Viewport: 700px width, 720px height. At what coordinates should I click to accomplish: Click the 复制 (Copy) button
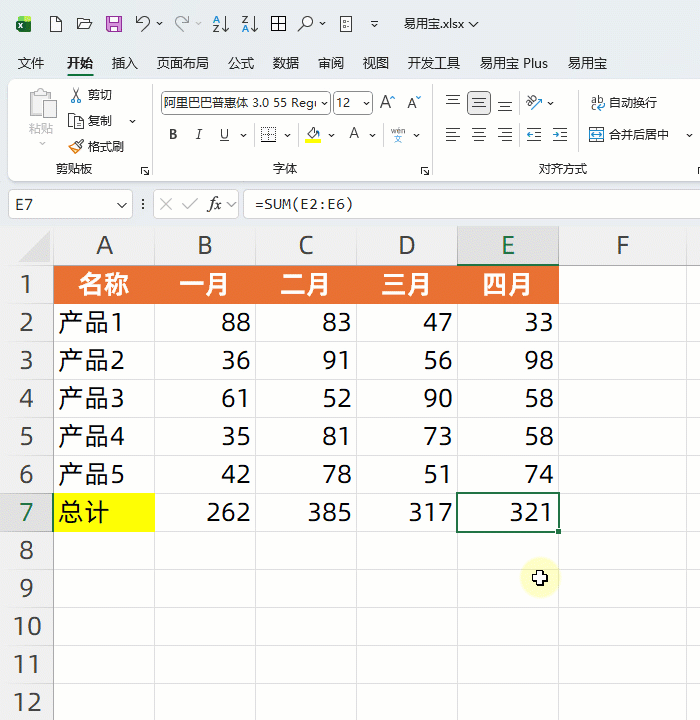[90, 121]
